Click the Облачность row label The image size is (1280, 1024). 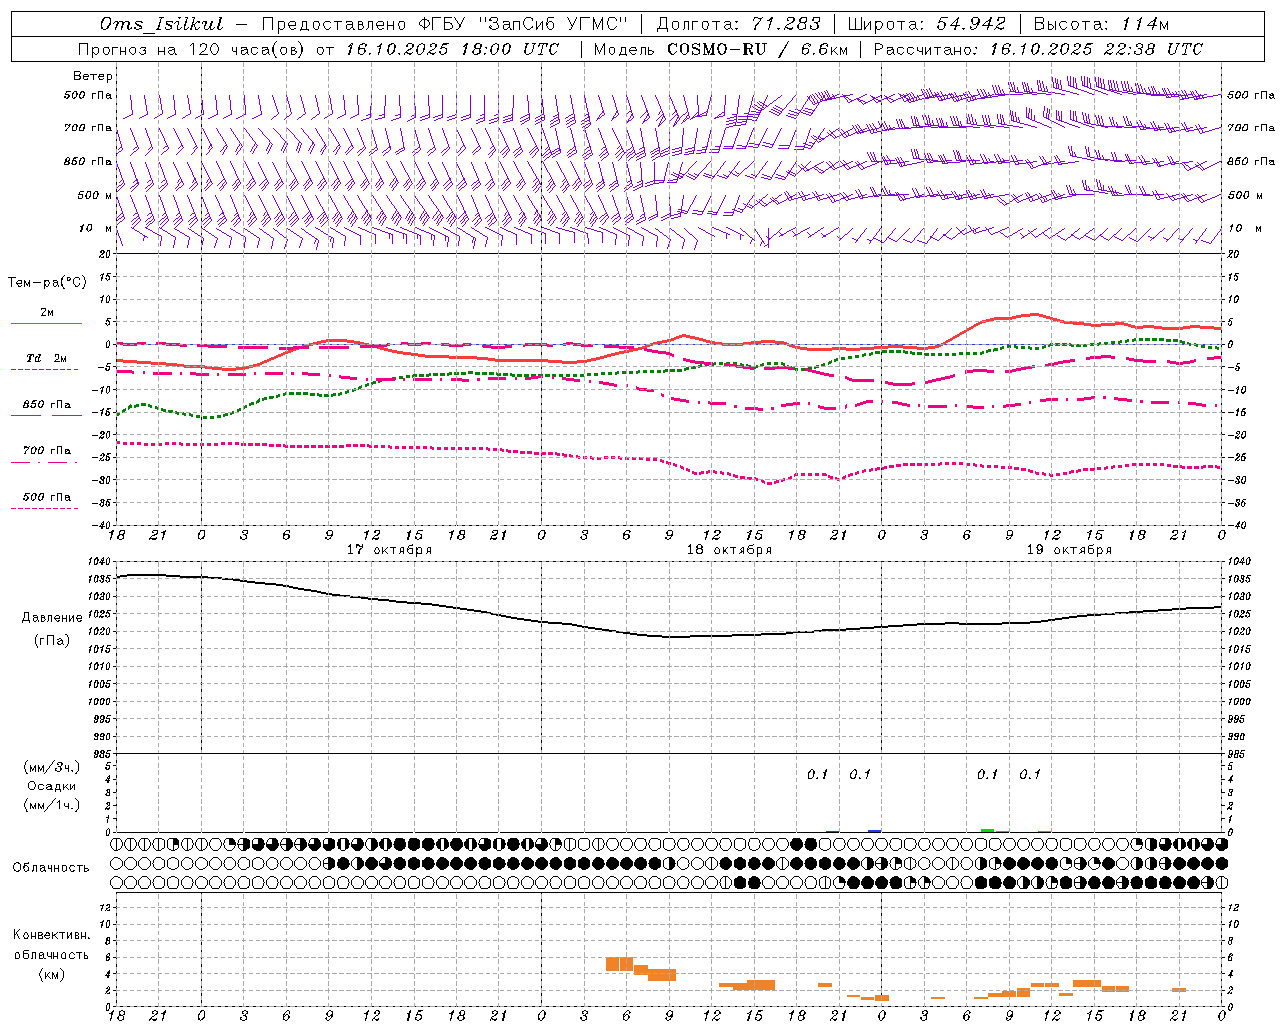coord(51,867)
